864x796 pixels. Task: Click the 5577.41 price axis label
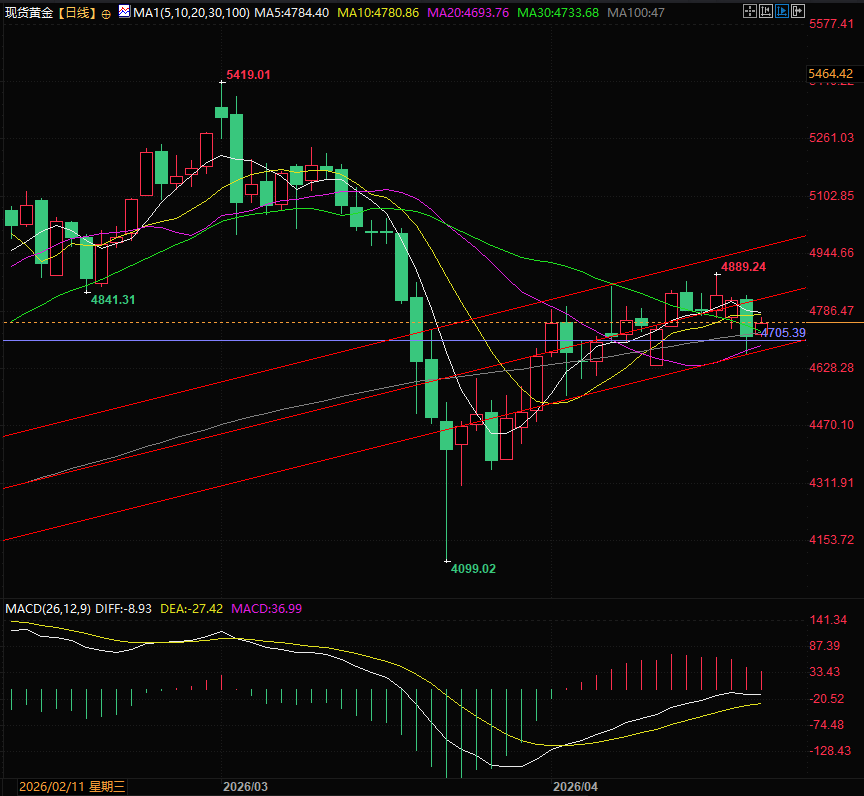831,24
